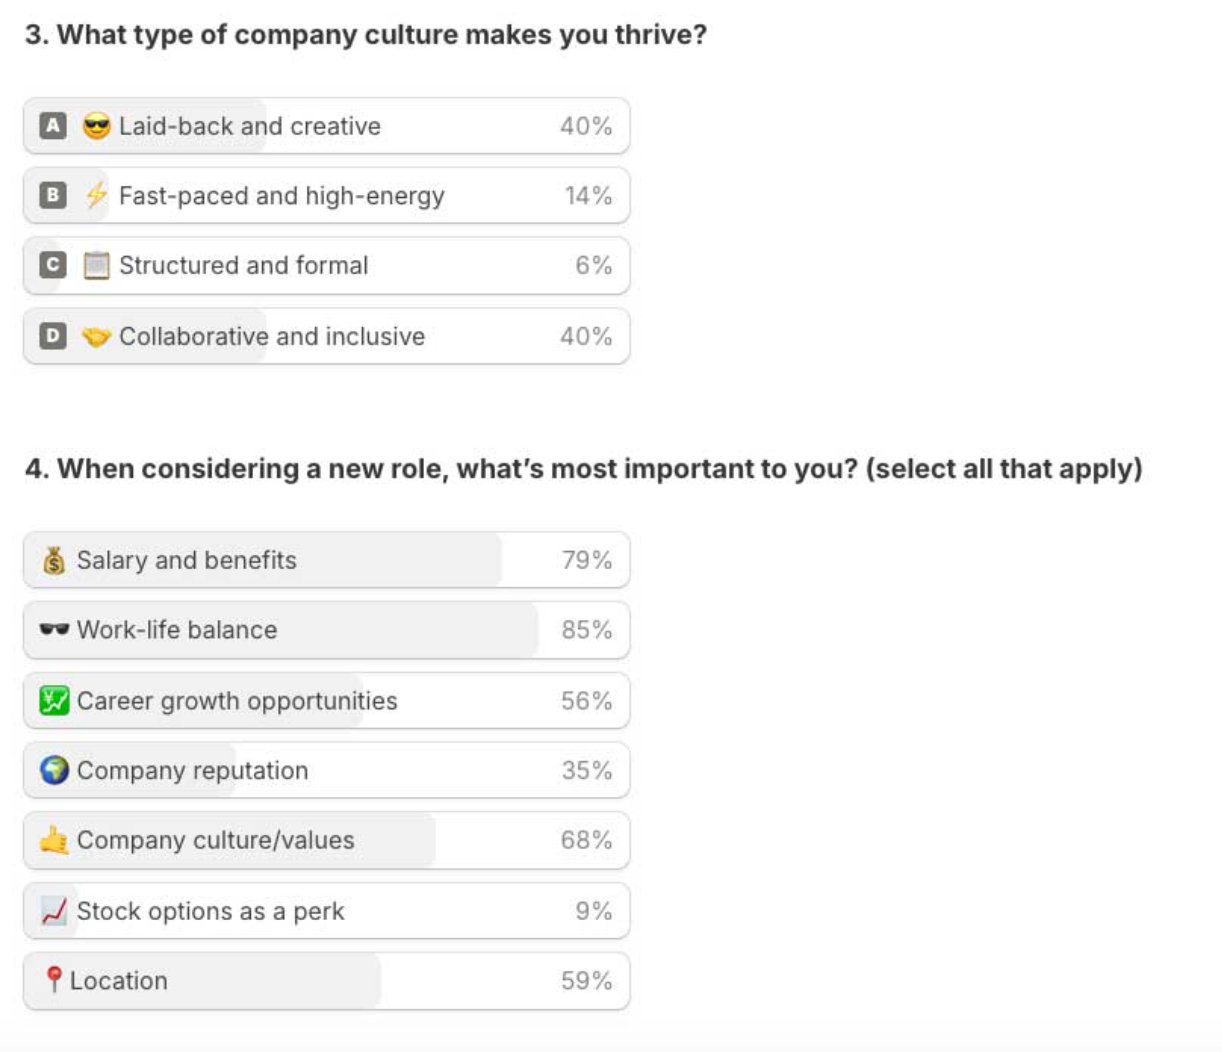Click the green chart emoji icon
The image size is (1222, 1052).
[x=54, y=701]
